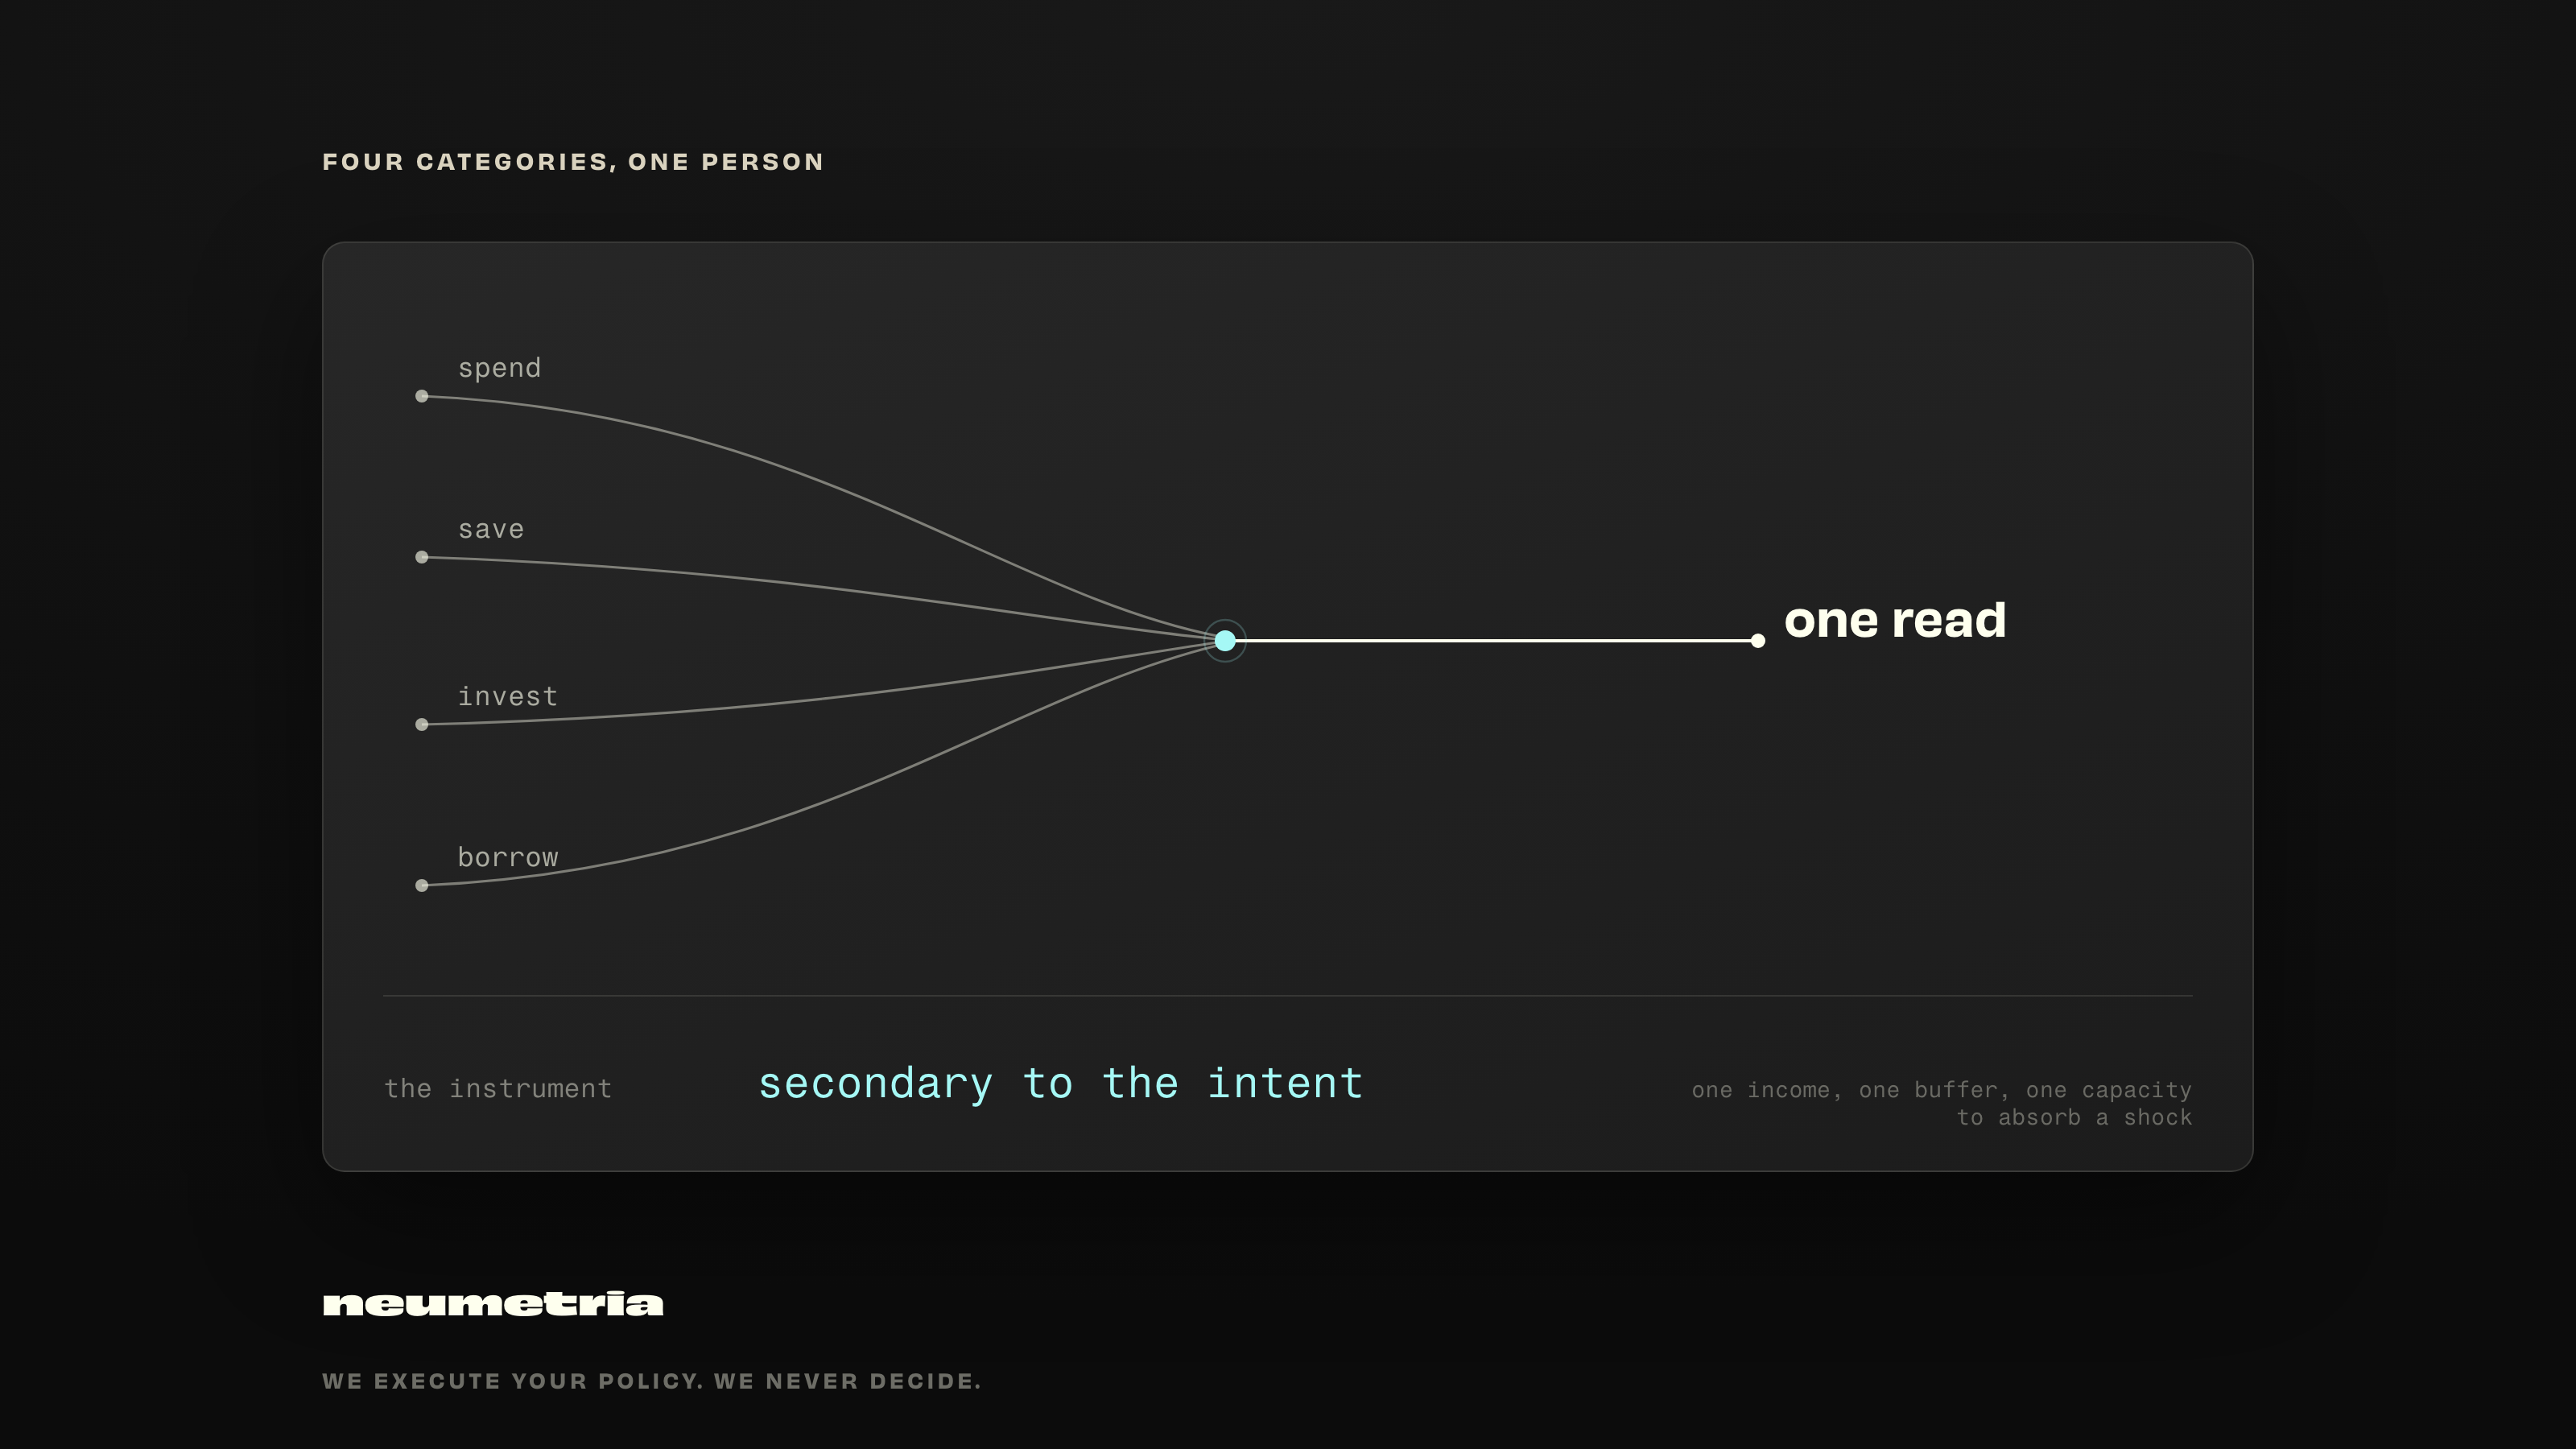Screen dimensions: 2576x1449
Task: Click the neumetria logo
Action: pyautogui.click(x=493, y=1304)
